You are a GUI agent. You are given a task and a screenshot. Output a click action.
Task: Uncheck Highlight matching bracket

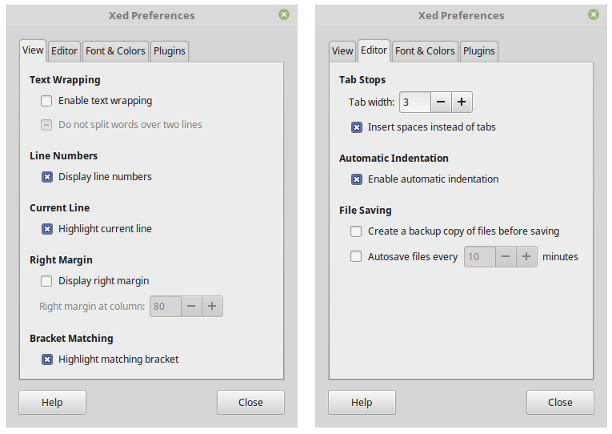(x=47, y=359)
